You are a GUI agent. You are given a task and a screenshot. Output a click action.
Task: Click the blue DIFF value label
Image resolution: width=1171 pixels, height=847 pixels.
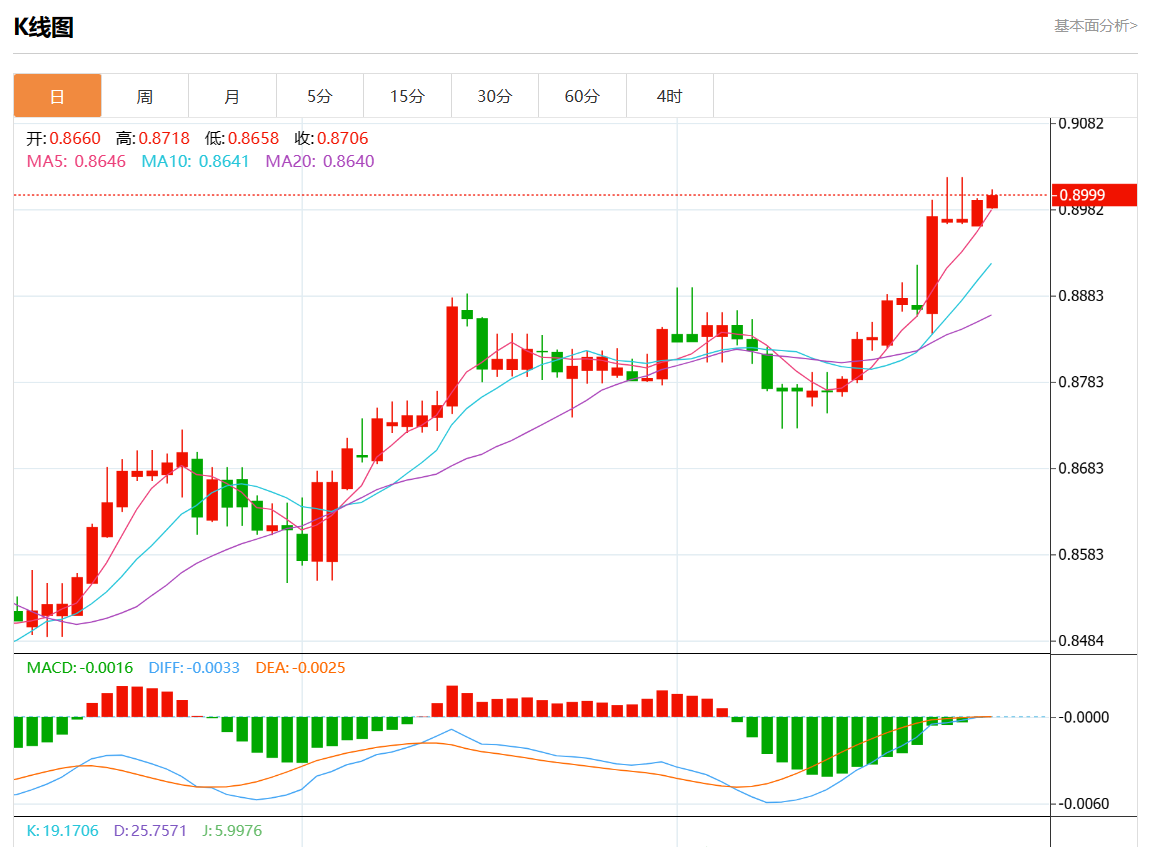[194, 667]
